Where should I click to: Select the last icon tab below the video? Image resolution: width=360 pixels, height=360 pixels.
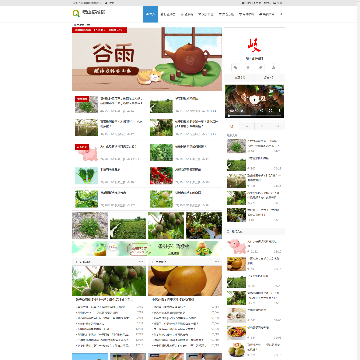[x=277, y=126]
